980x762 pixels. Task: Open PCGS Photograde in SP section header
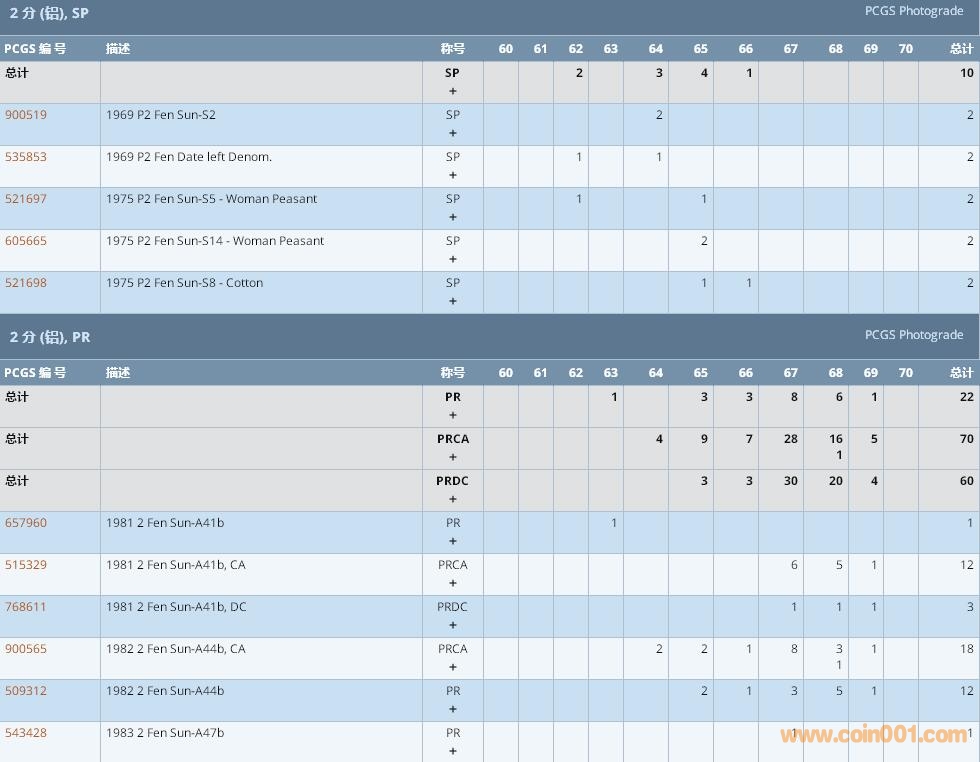(914, 11)
